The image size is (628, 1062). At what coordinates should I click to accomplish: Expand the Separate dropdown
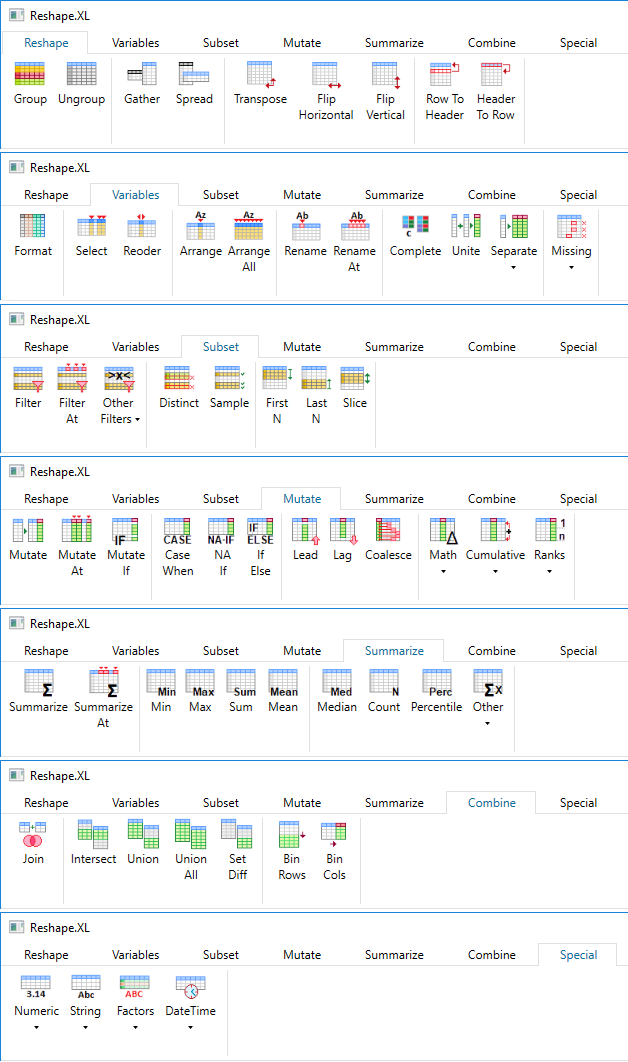pyautogui.click(x=514, y=268)
